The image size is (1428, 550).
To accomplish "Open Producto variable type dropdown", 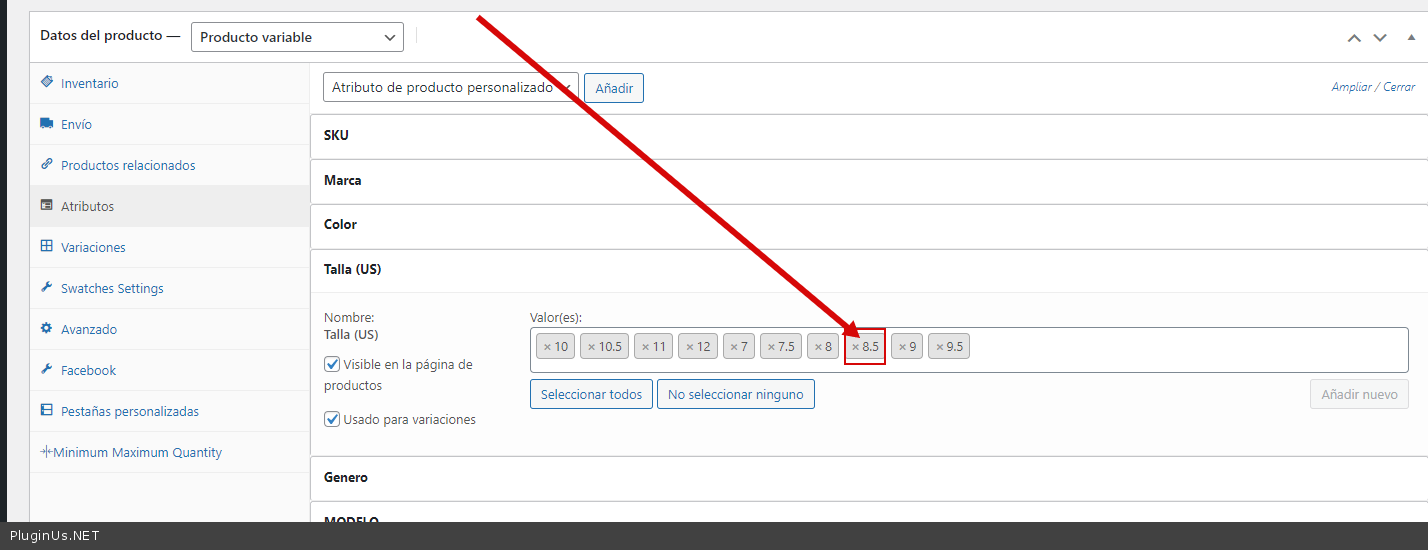I will click(x=297, y=37).
